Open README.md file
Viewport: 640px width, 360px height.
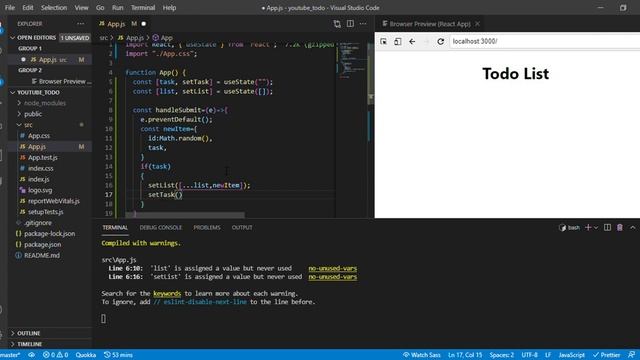[50, 255]
